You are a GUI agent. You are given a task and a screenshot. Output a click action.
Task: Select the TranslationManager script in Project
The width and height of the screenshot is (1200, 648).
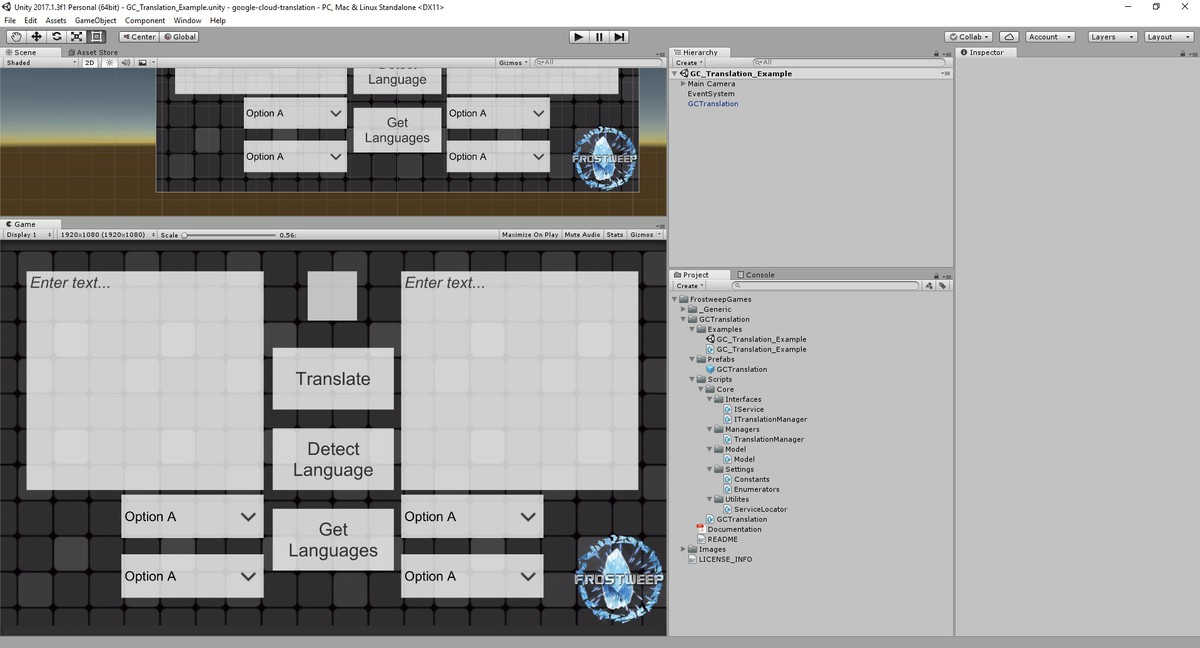[768, 439]
